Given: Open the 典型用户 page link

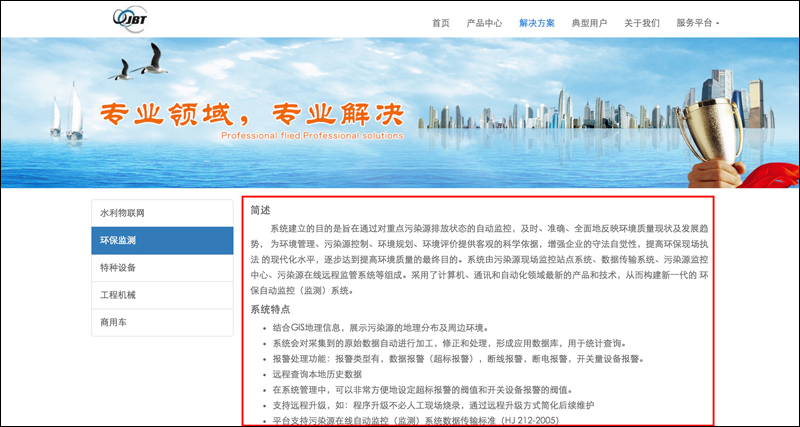Looking at the screenshot, I should 589,23.
